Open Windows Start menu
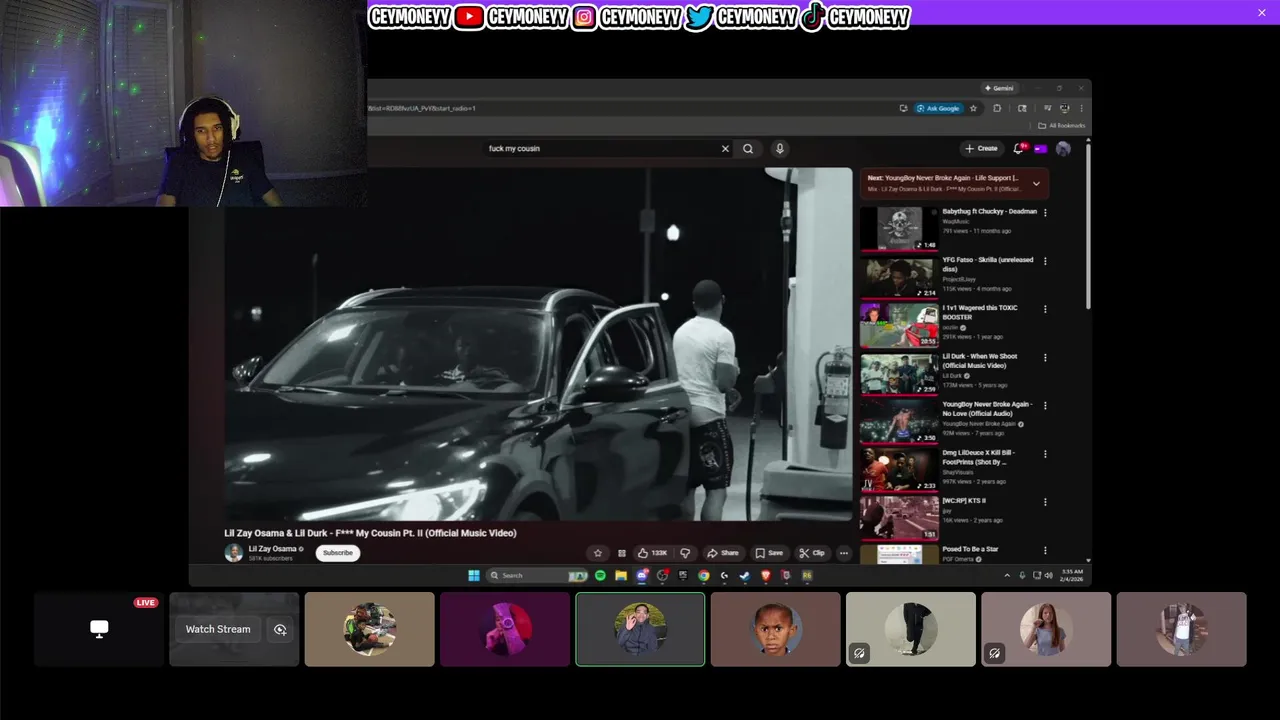 pyautogui.click(x=474, y=576)
